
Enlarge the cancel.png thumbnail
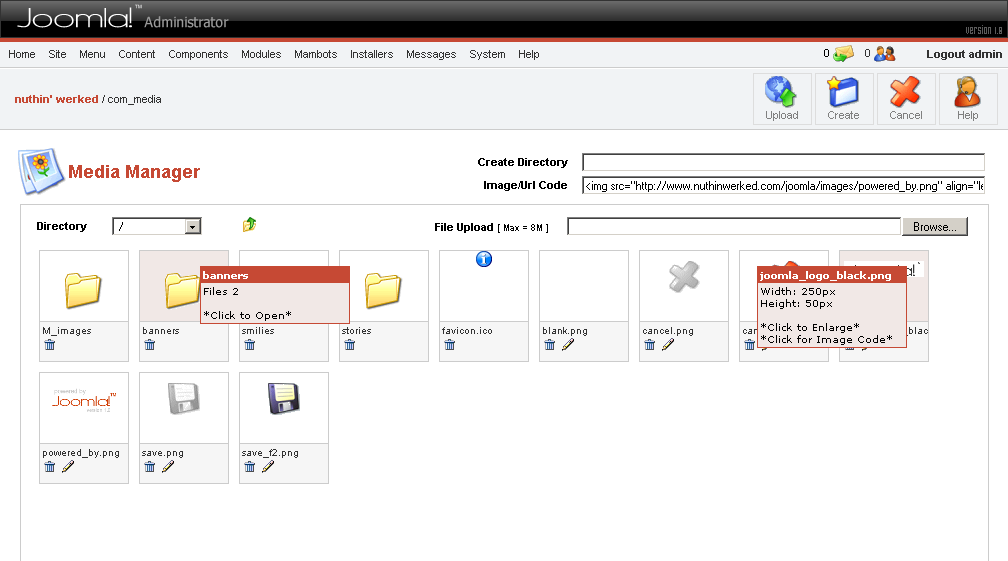[684, 277]
